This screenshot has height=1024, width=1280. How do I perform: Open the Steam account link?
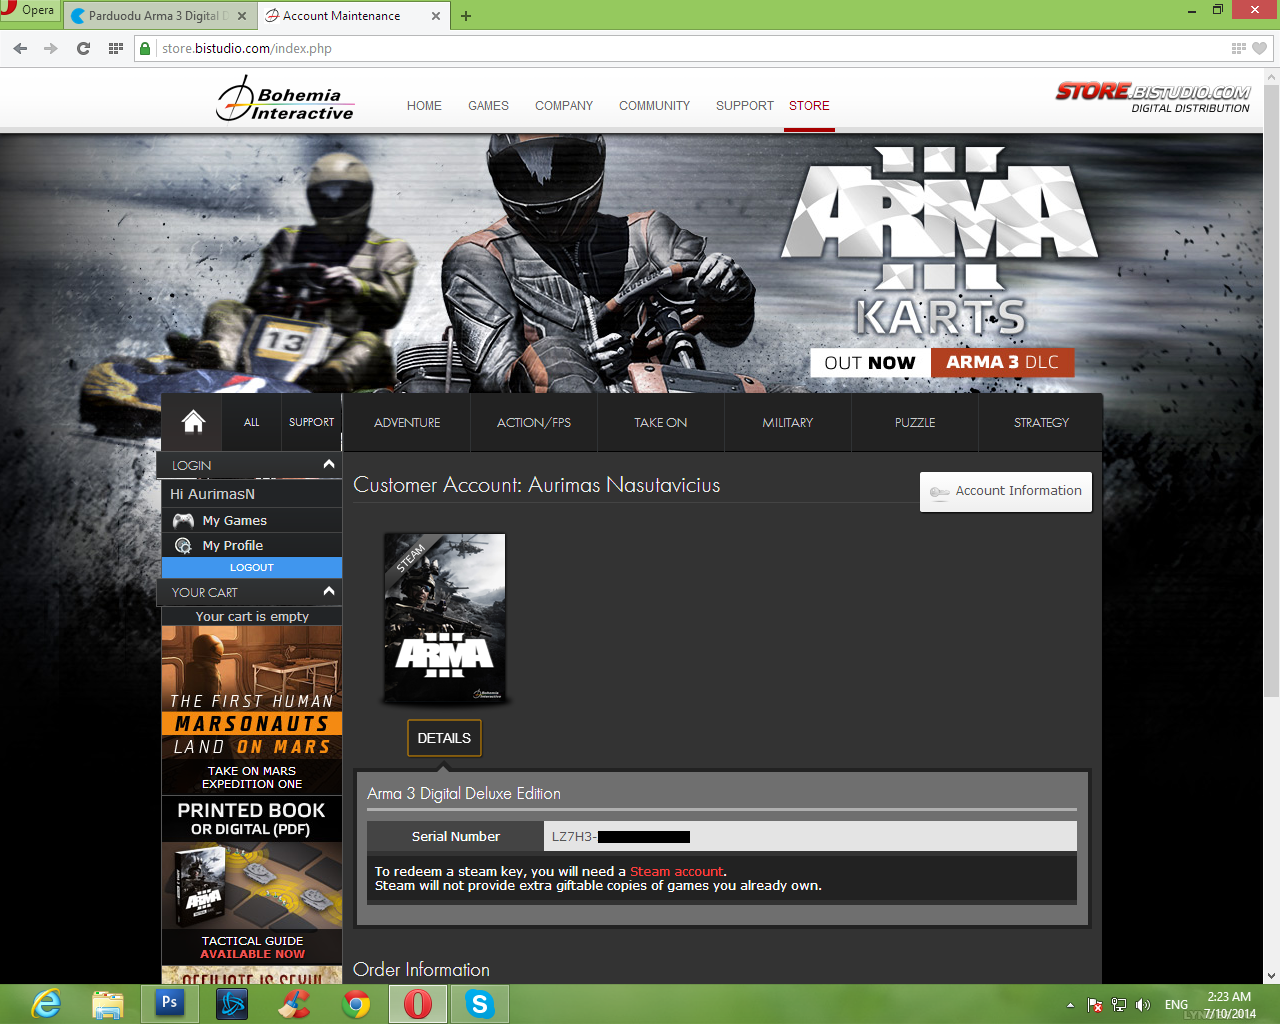(676, 871)
